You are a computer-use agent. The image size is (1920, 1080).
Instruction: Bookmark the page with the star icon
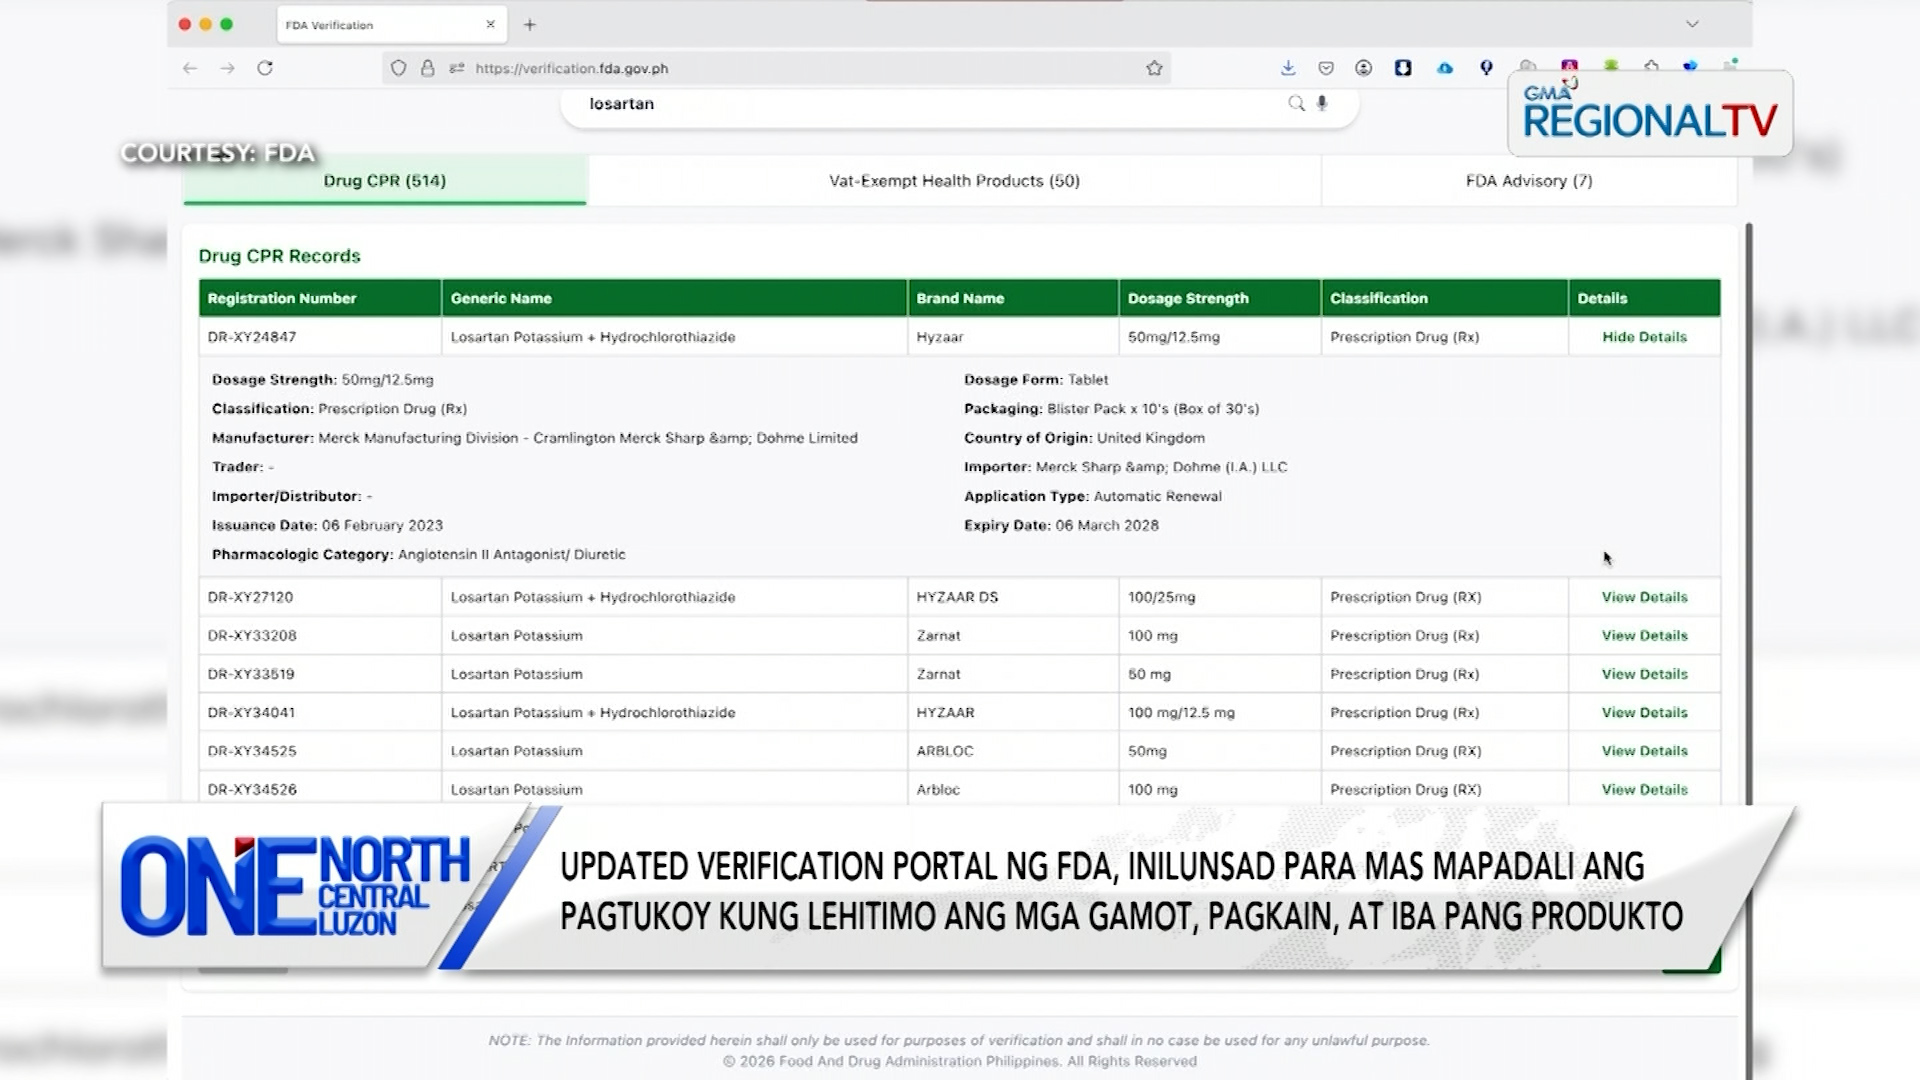pyautogui.click(x=1155, y=68)
